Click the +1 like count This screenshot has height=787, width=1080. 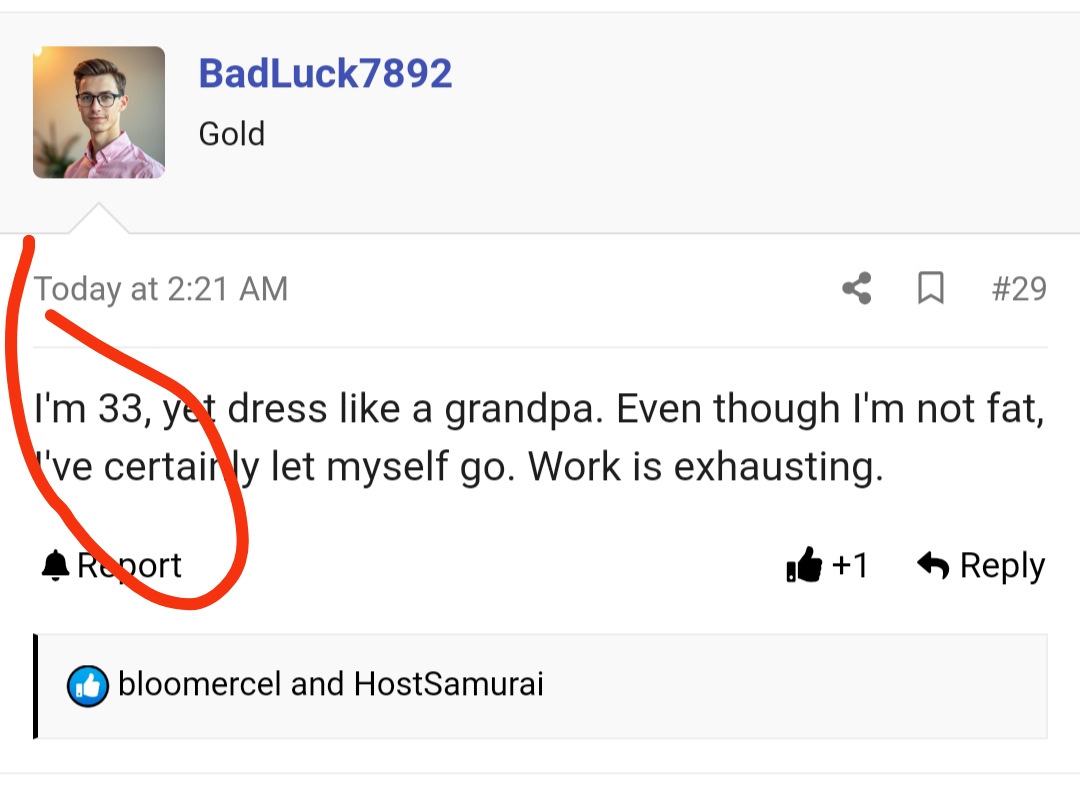point(850,566)
